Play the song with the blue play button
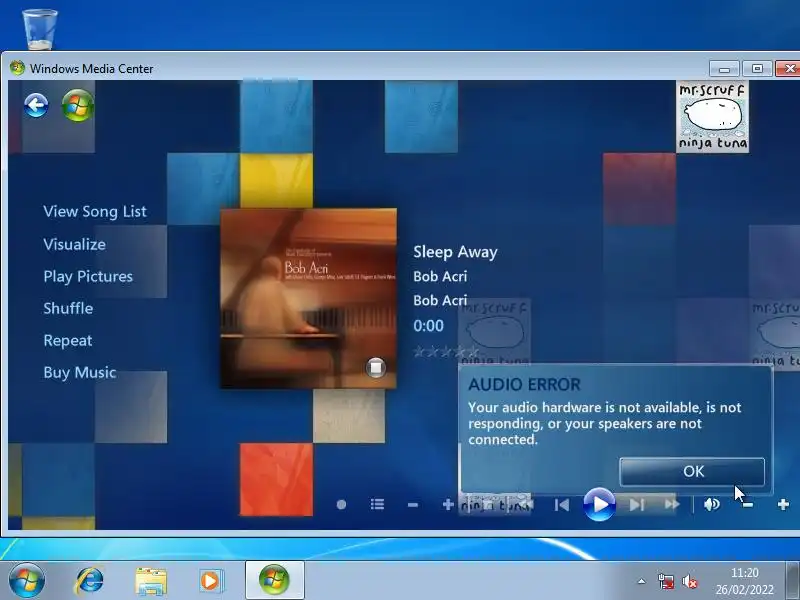The image size is (800, 600). click(599, 504)
